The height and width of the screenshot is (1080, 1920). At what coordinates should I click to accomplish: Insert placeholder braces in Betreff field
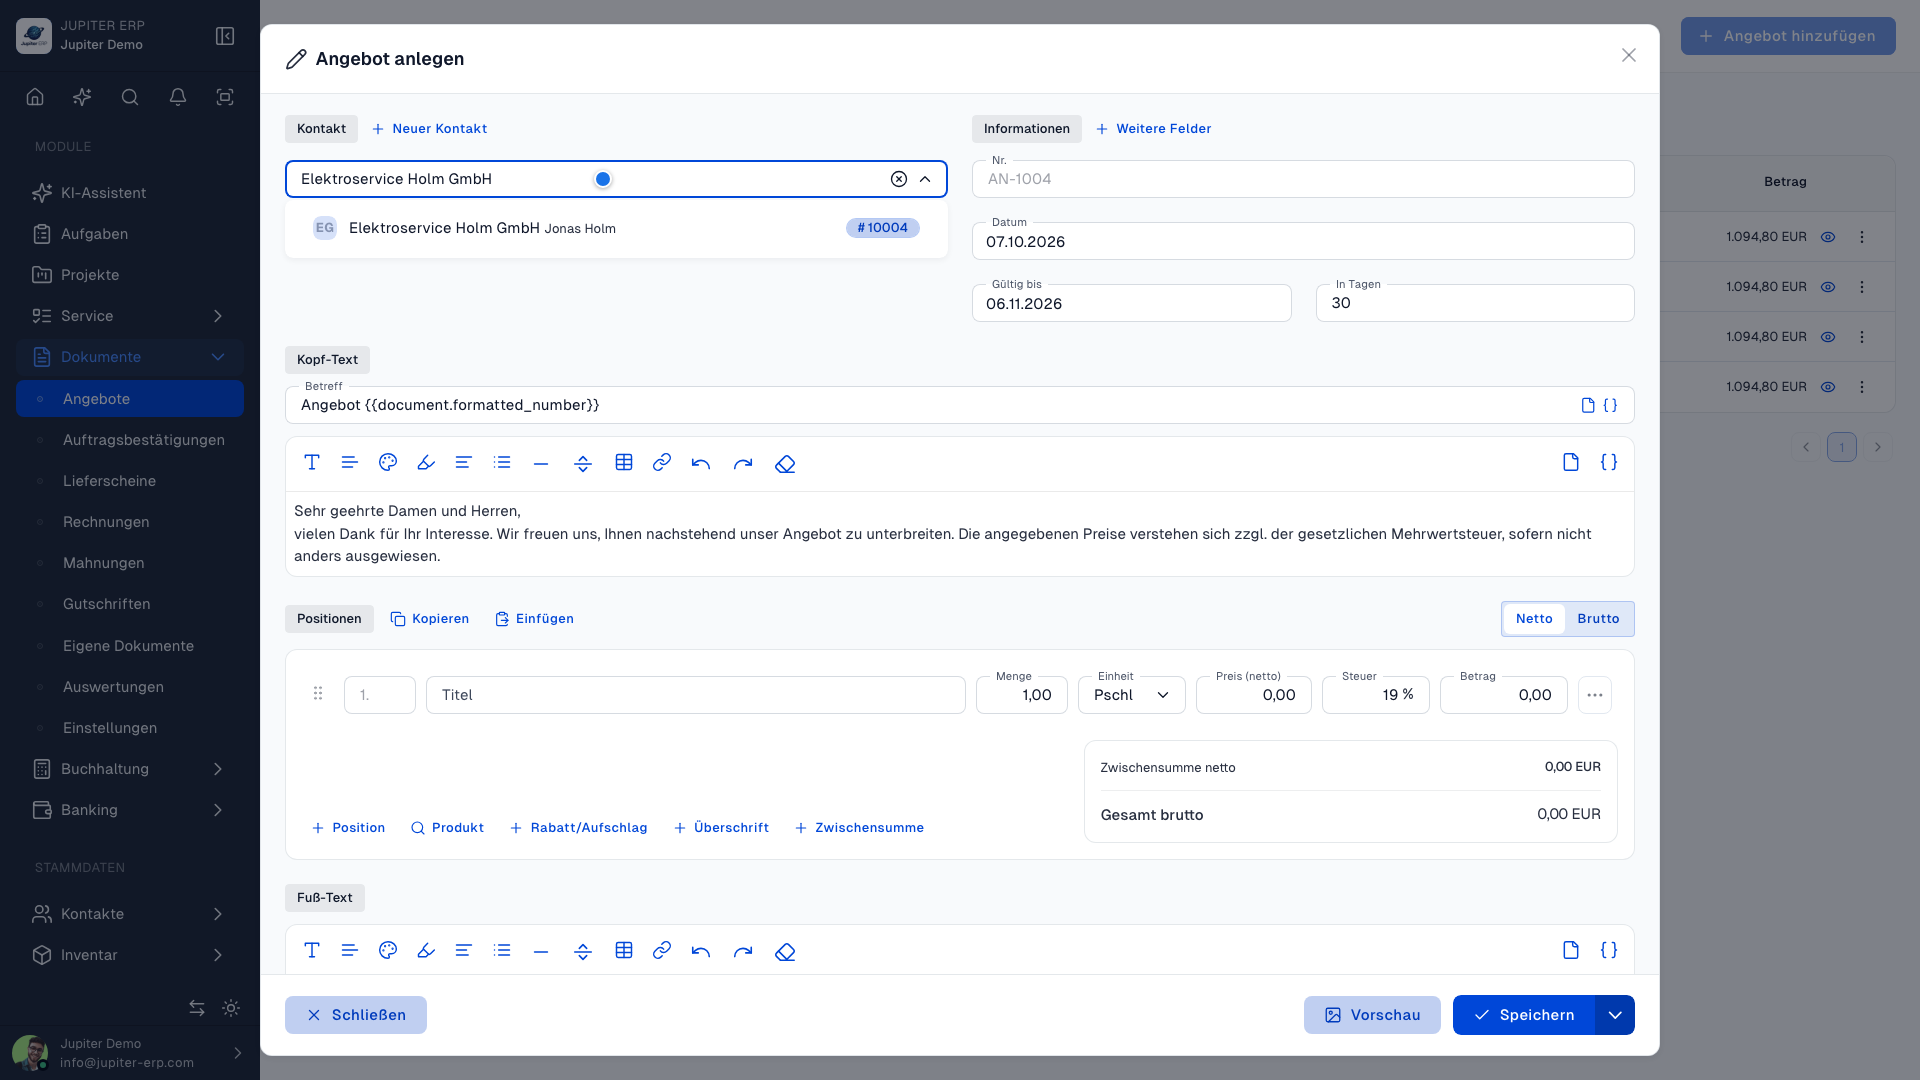tap(1610, 405)
